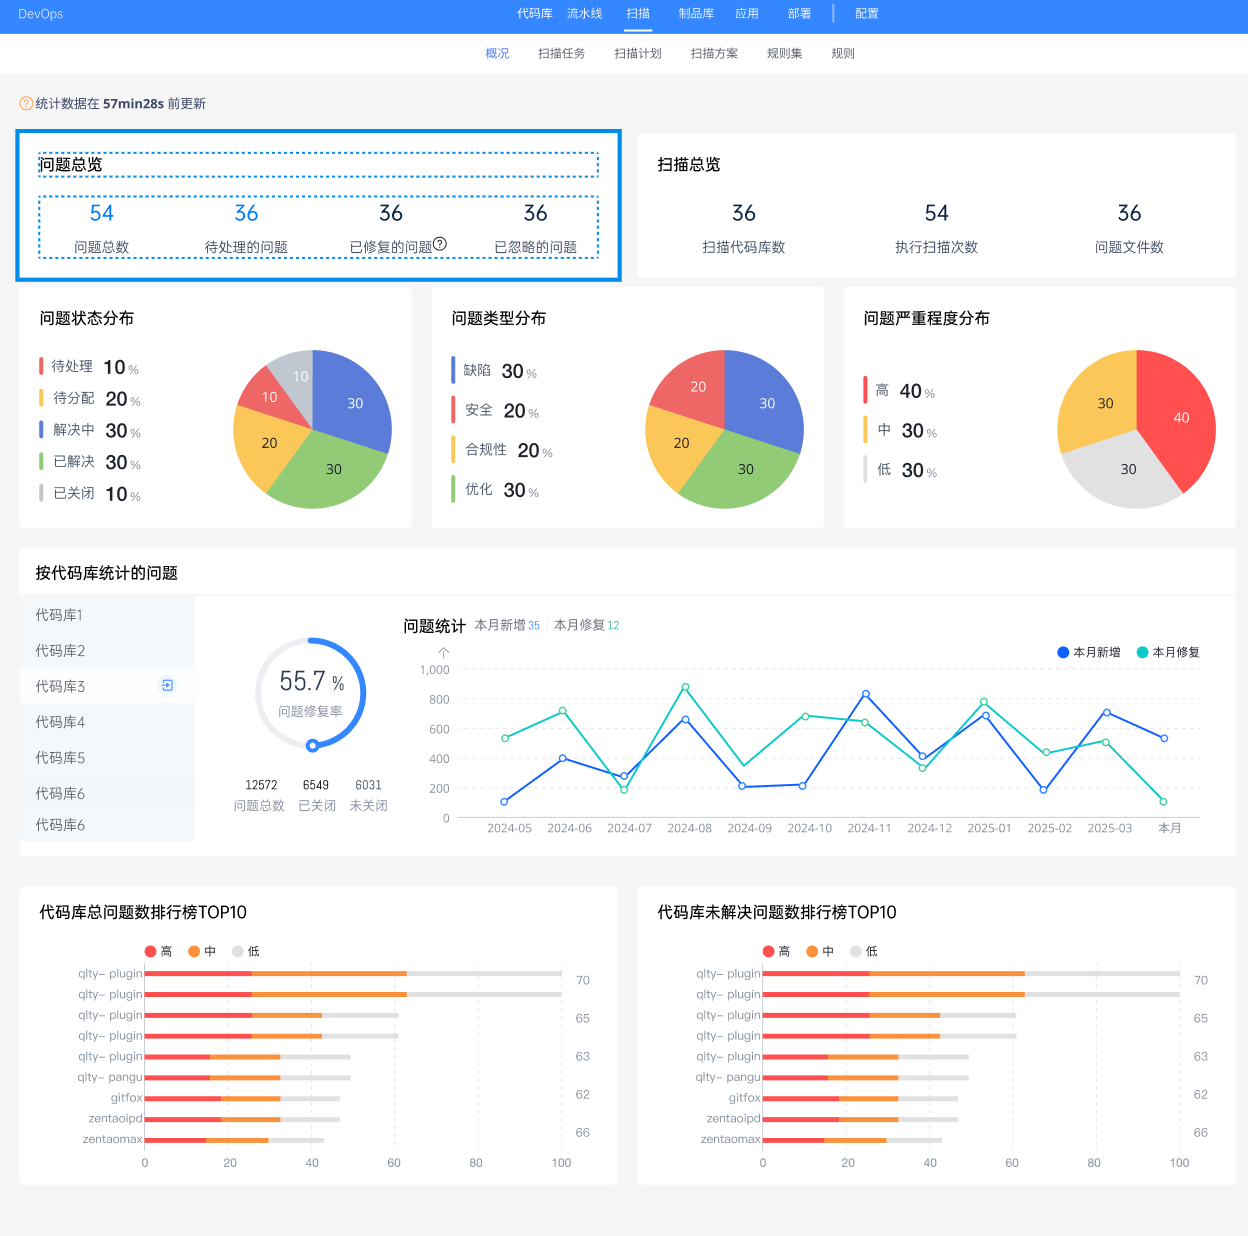Toggle 低 legend in 代码库未解决问题数排行榜 chart

864,951
